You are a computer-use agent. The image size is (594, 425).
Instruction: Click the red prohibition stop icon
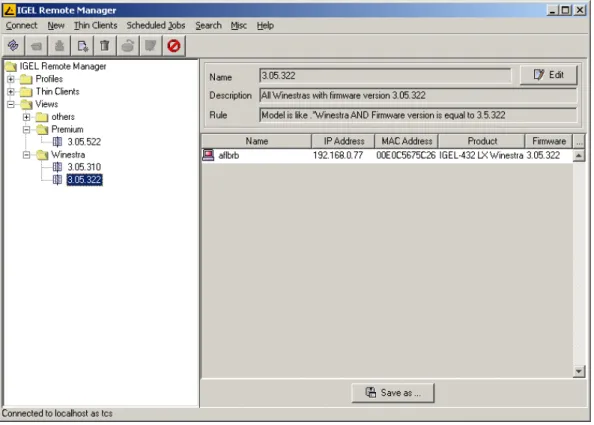[x=174, y=46]
